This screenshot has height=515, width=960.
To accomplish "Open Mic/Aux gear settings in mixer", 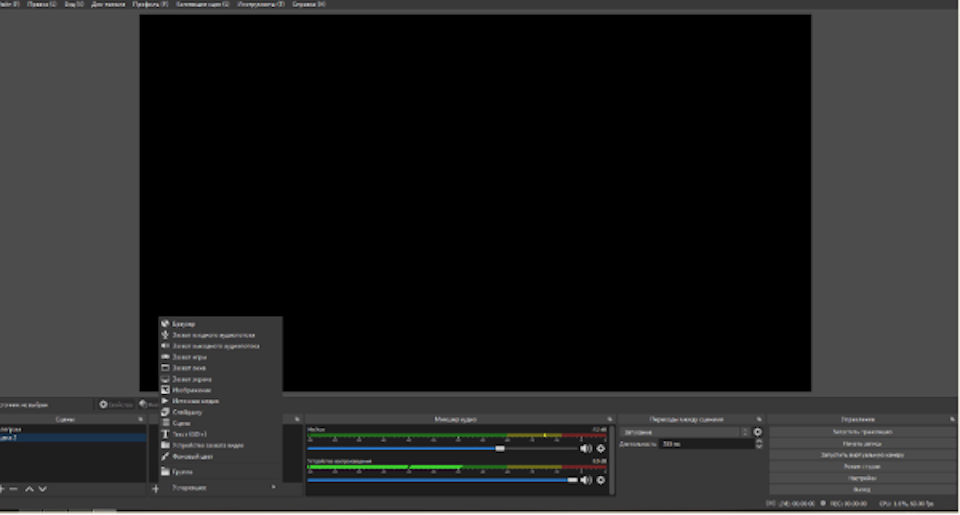I will 601,448.
